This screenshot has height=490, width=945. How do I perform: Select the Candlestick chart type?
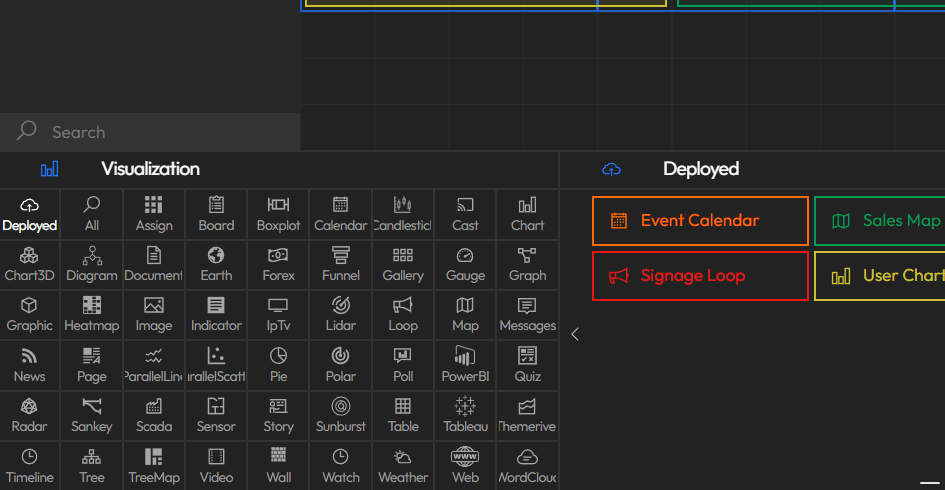[x=403, y=215]
